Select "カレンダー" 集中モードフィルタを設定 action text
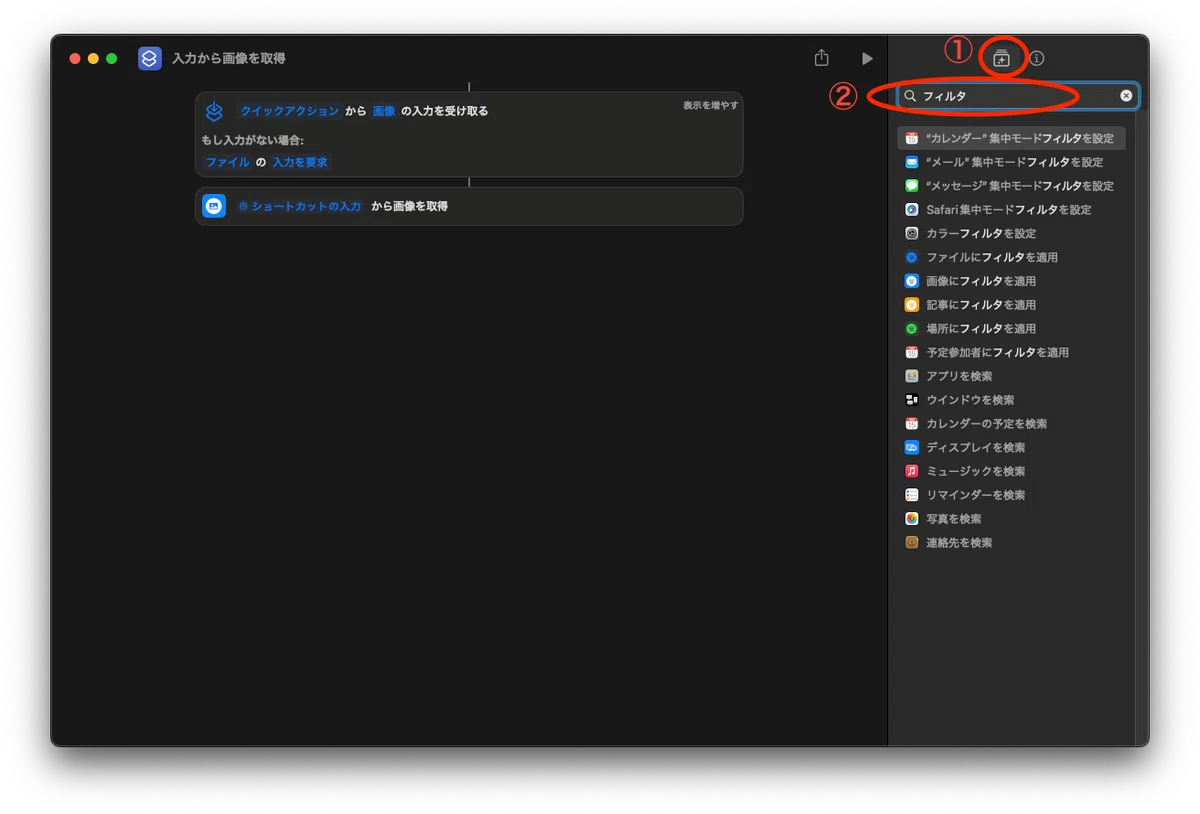 click(1019, 138)
